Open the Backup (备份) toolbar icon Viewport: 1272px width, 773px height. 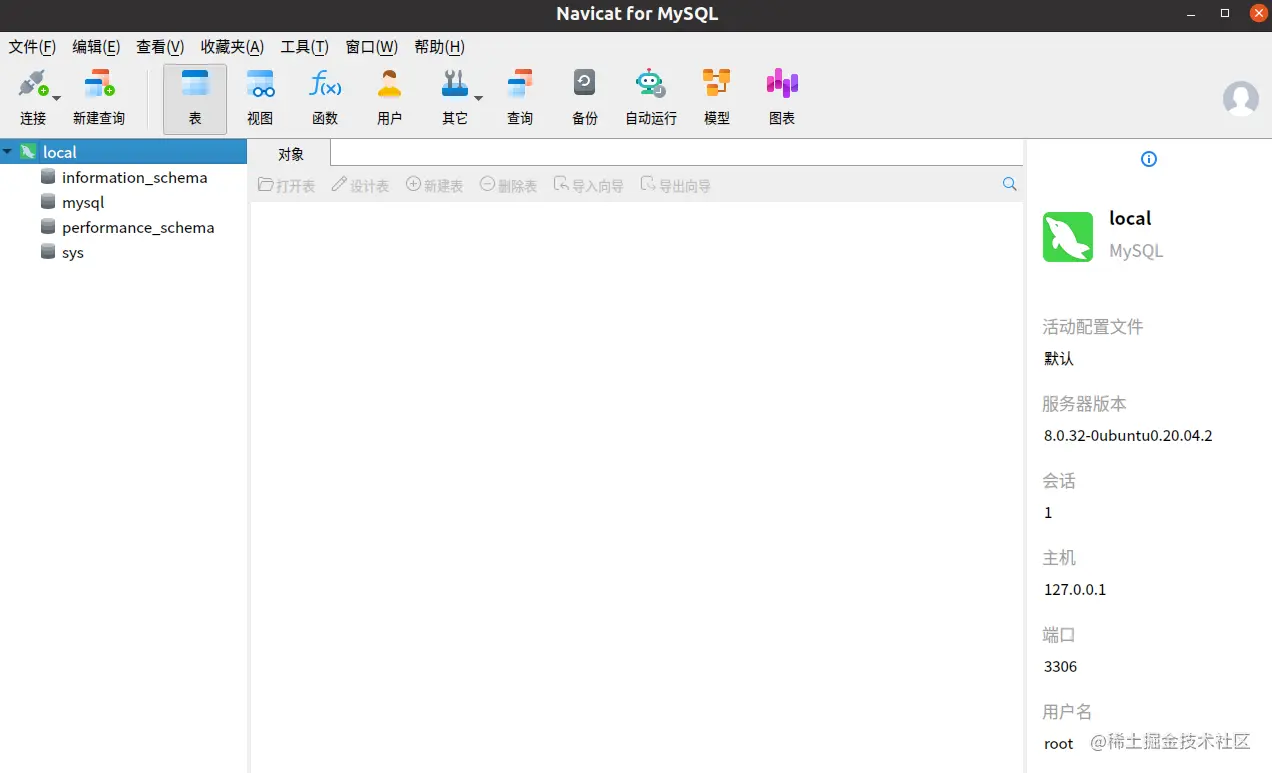tap(585, 97)
